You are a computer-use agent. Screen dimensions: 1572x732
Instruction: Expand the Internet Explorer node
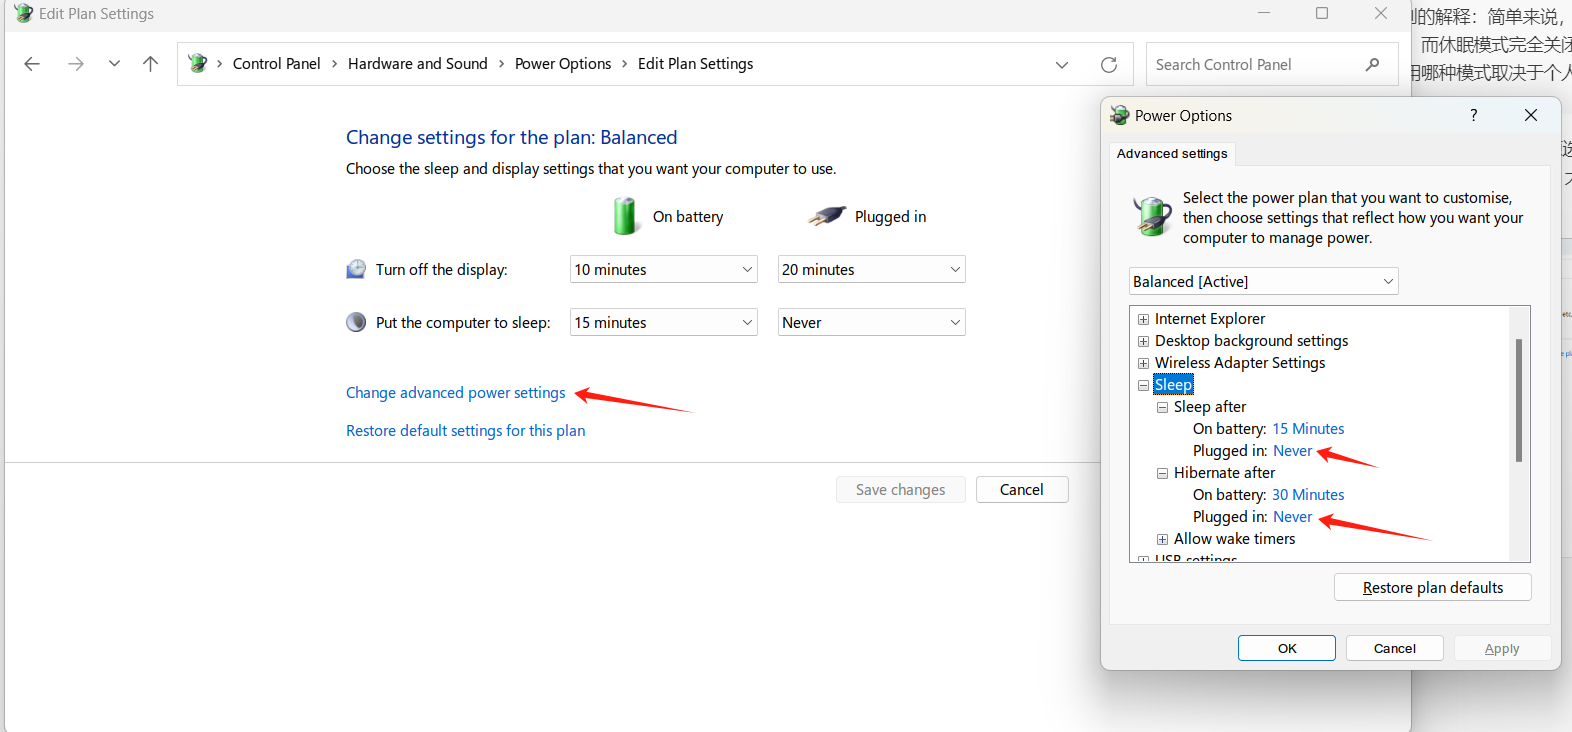coord(1143,319)
